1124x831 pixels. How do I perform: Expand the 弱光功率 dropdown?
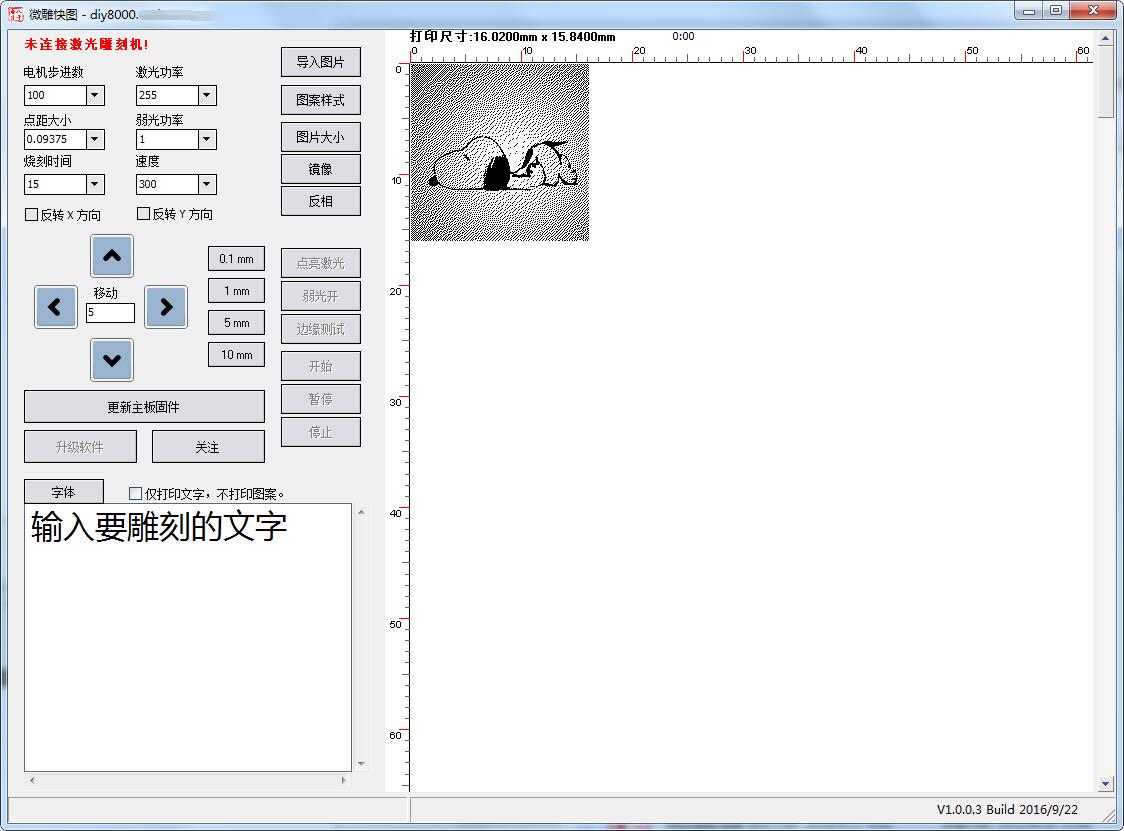click(206, 139)
